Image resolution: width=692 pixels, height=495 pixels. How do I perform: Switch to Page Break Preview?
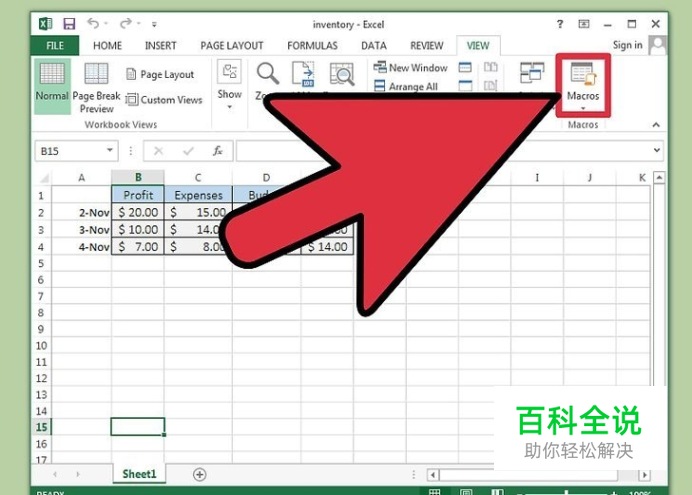pos(96,87)
